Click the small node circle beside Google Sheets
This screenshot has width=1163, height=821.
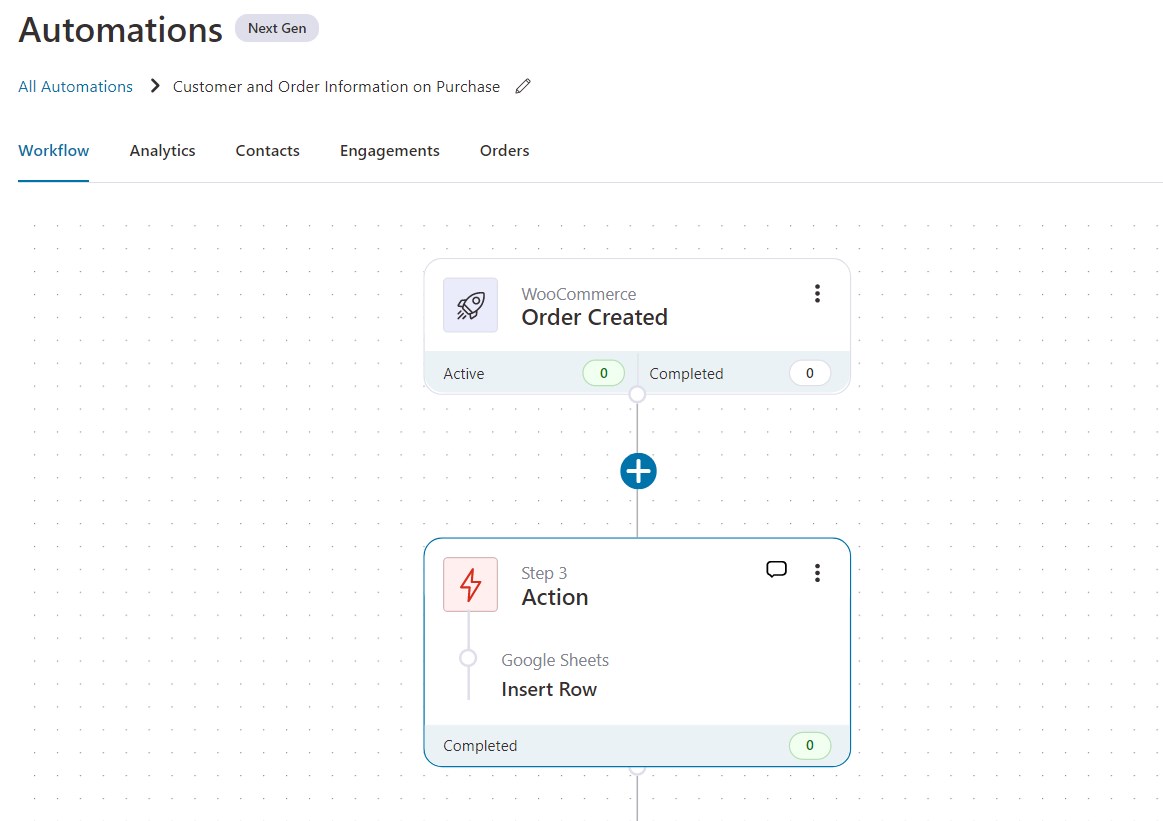(x=468, y=658)
